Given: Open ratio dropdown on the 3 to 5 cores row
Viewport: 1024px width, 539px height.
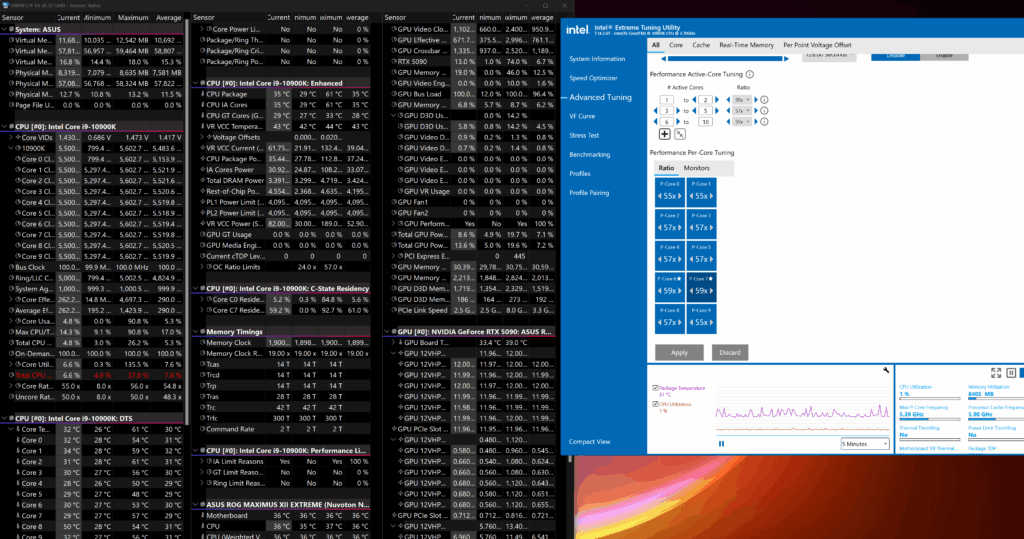Looking at the screenshot, I should [742, 110].
